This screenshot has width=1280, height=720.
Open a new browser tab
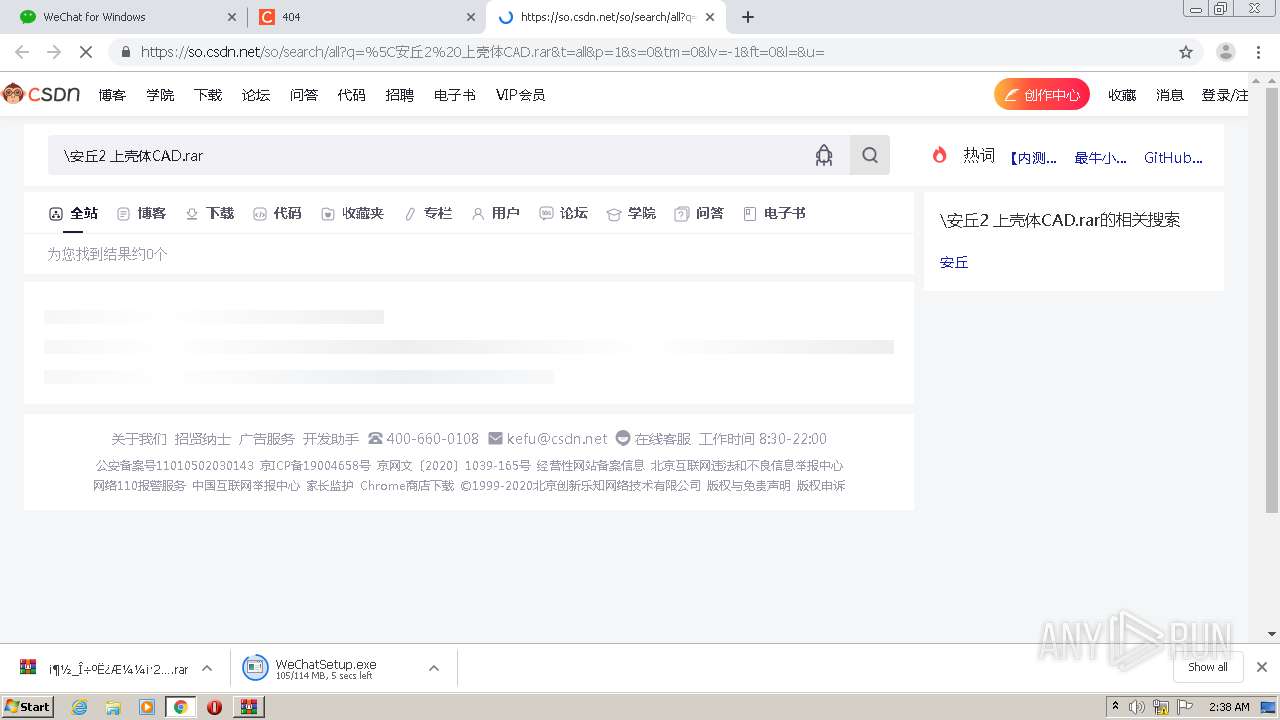pyautogui.click(x=748, y=17)
